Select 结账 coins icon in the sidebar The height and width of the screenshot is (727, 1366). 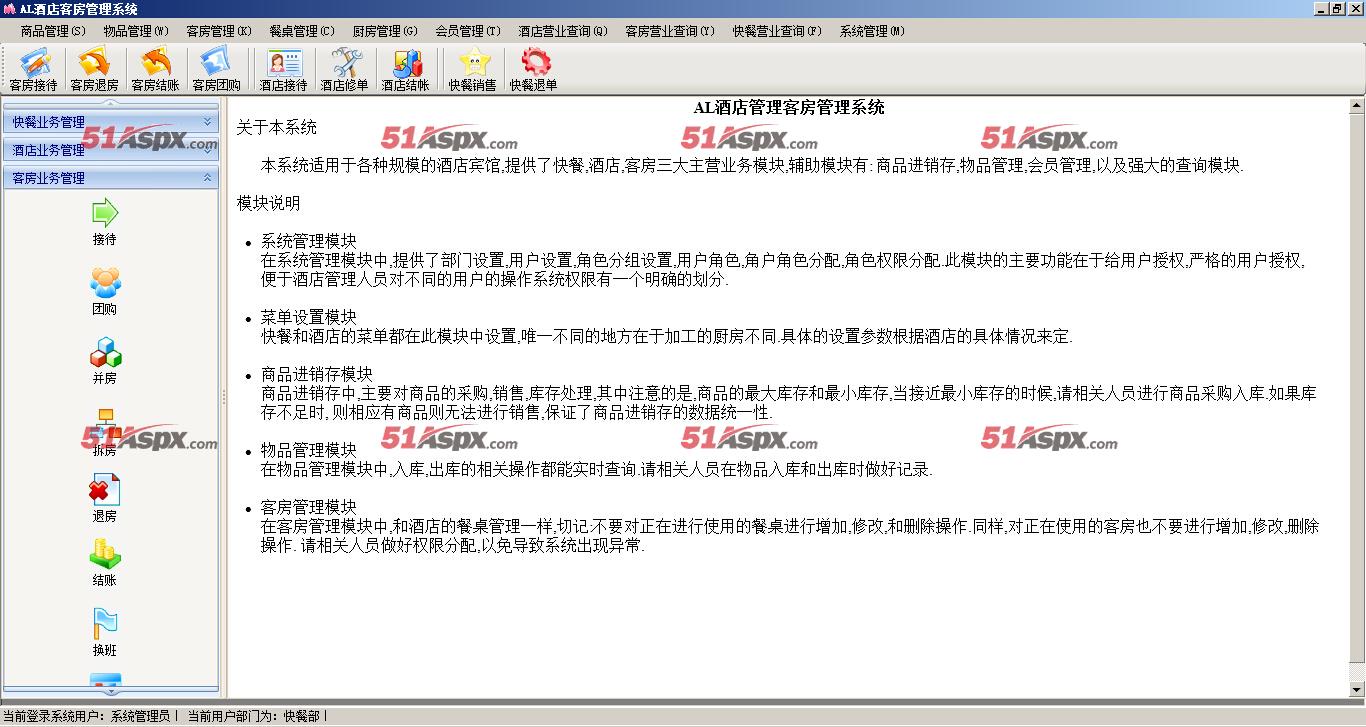pyautogui.click(x=104, y=563)
